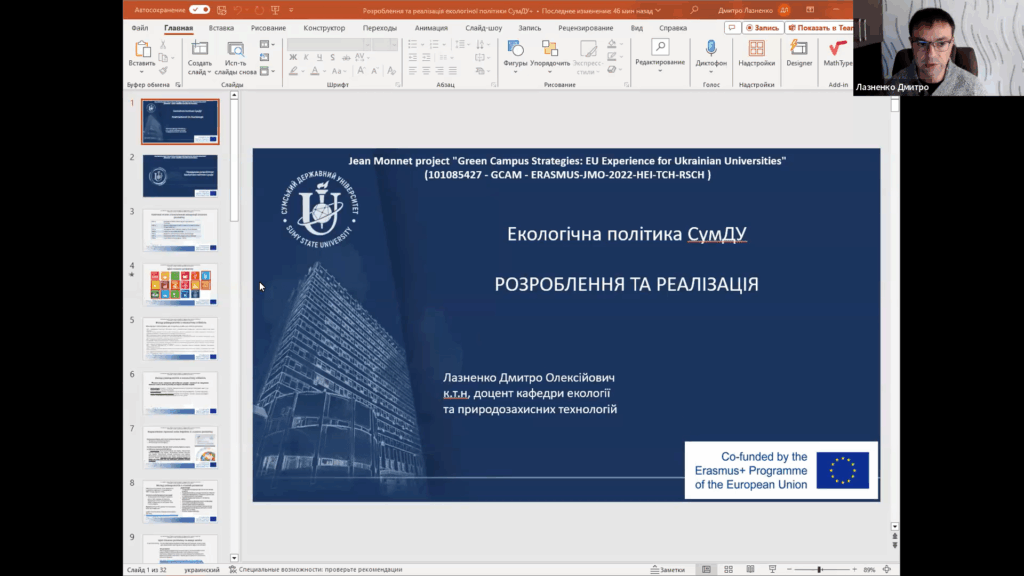Start slideshow from the status bar
Viewport: 1024px width, 576px height.
coord(773,569)
